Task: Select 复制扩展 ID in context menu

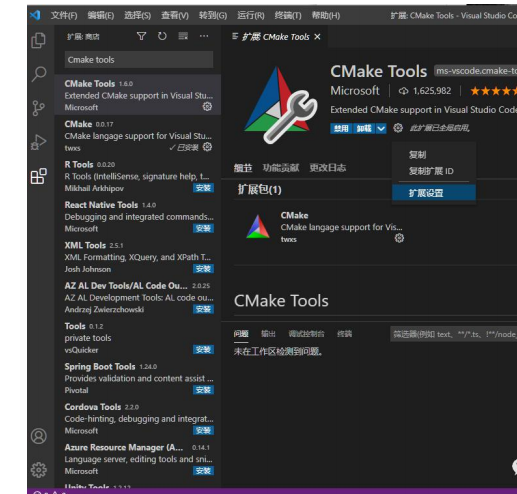Action: coord(434,171)
